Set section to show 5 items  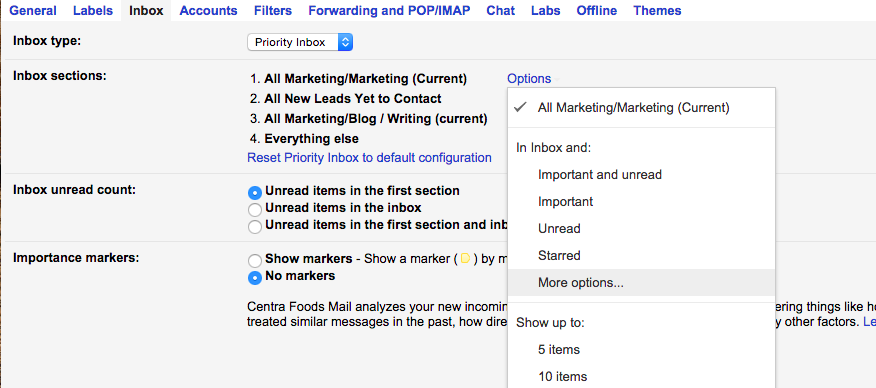point(641,349)
